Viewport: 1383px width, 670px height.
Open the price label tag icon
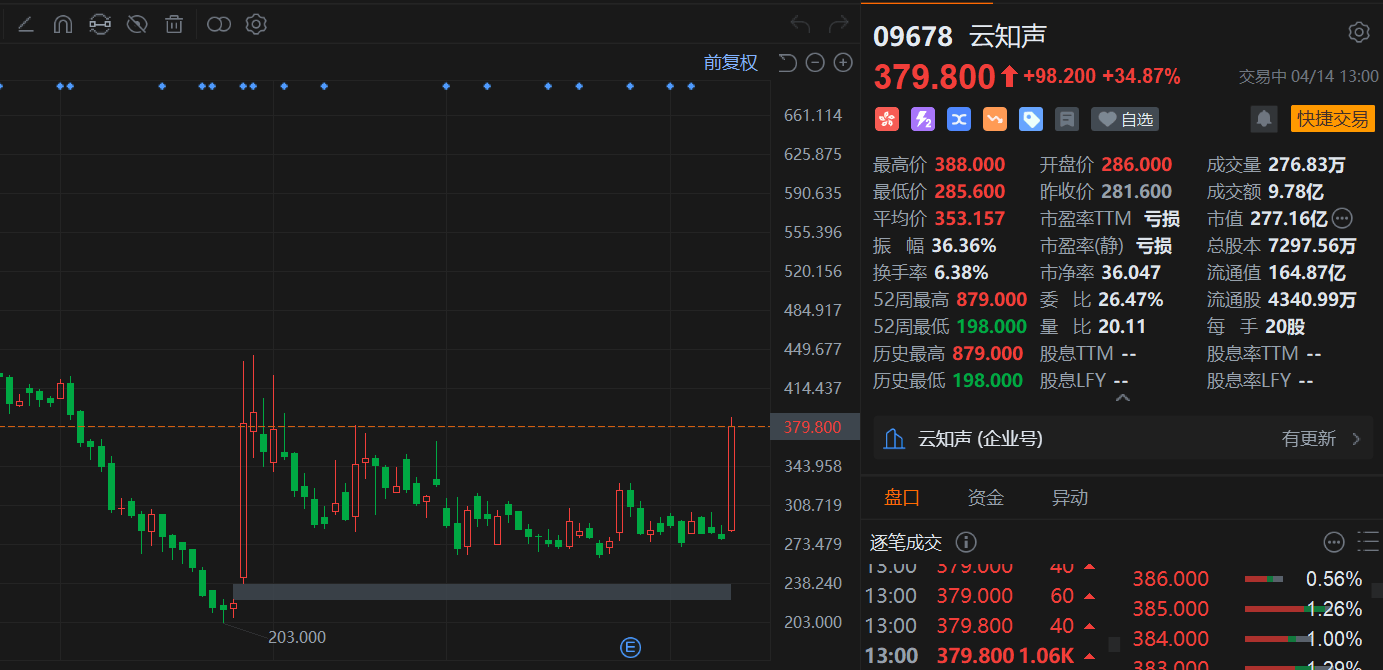[1030, 119]
